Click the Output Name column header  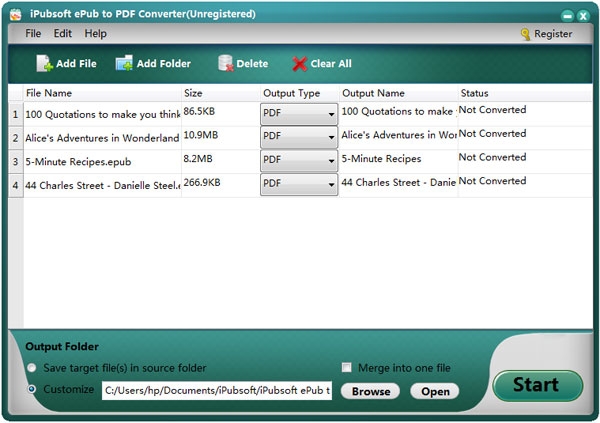point(398,93)
